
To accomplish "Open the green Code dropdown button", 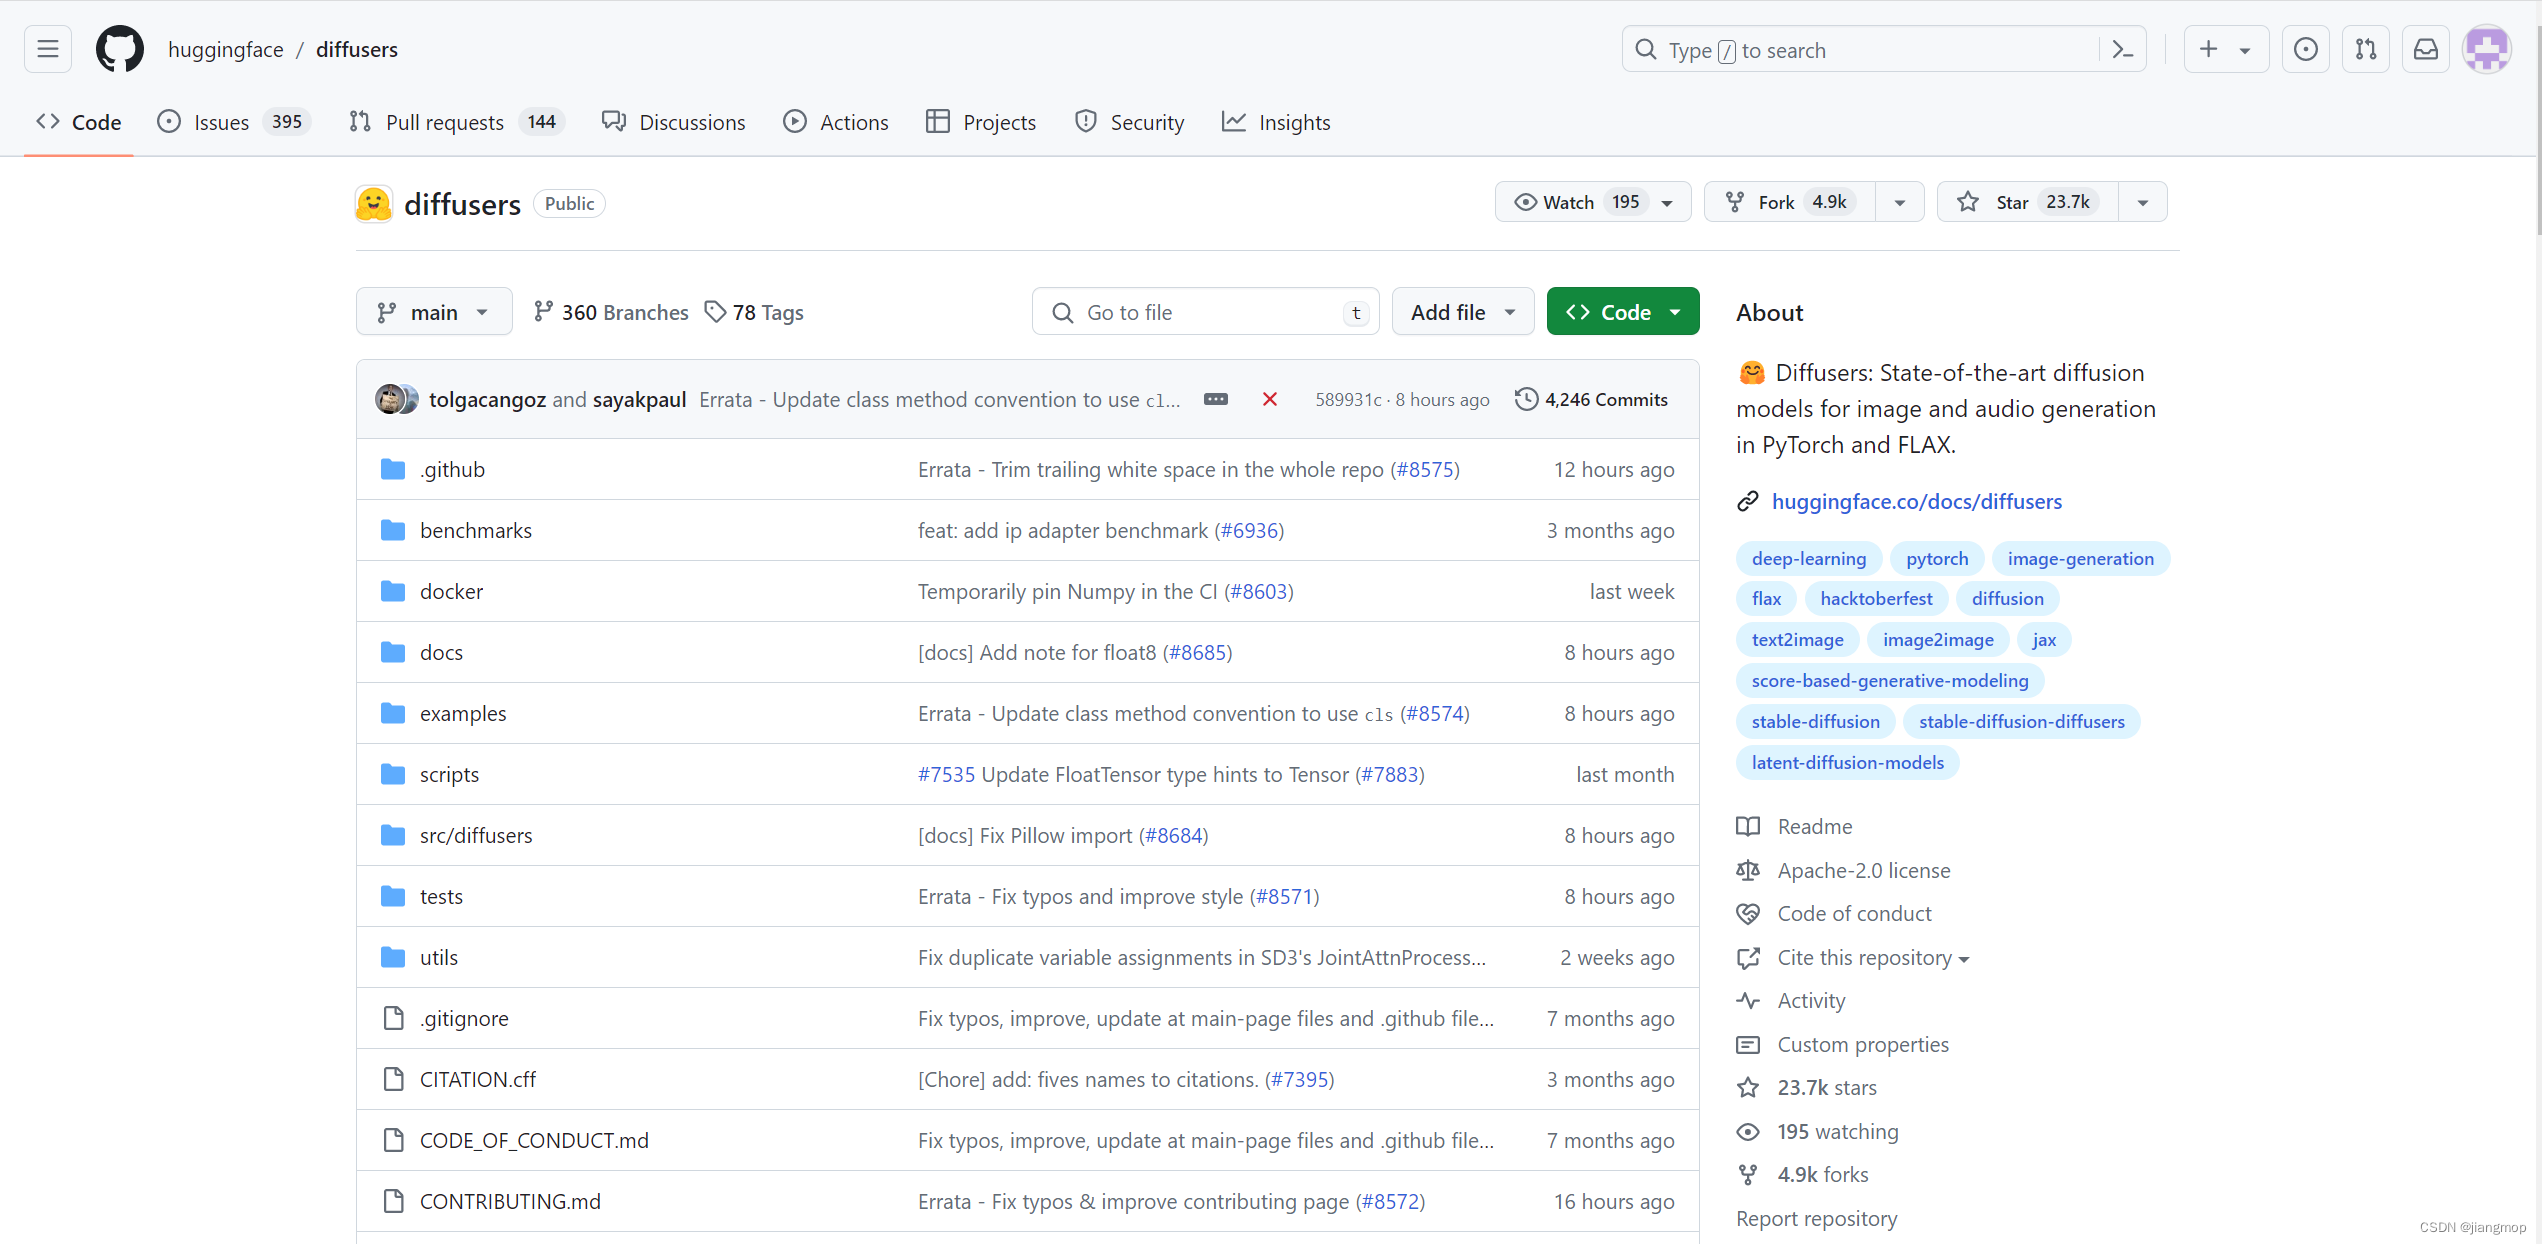I will [x=1622, y=312].
